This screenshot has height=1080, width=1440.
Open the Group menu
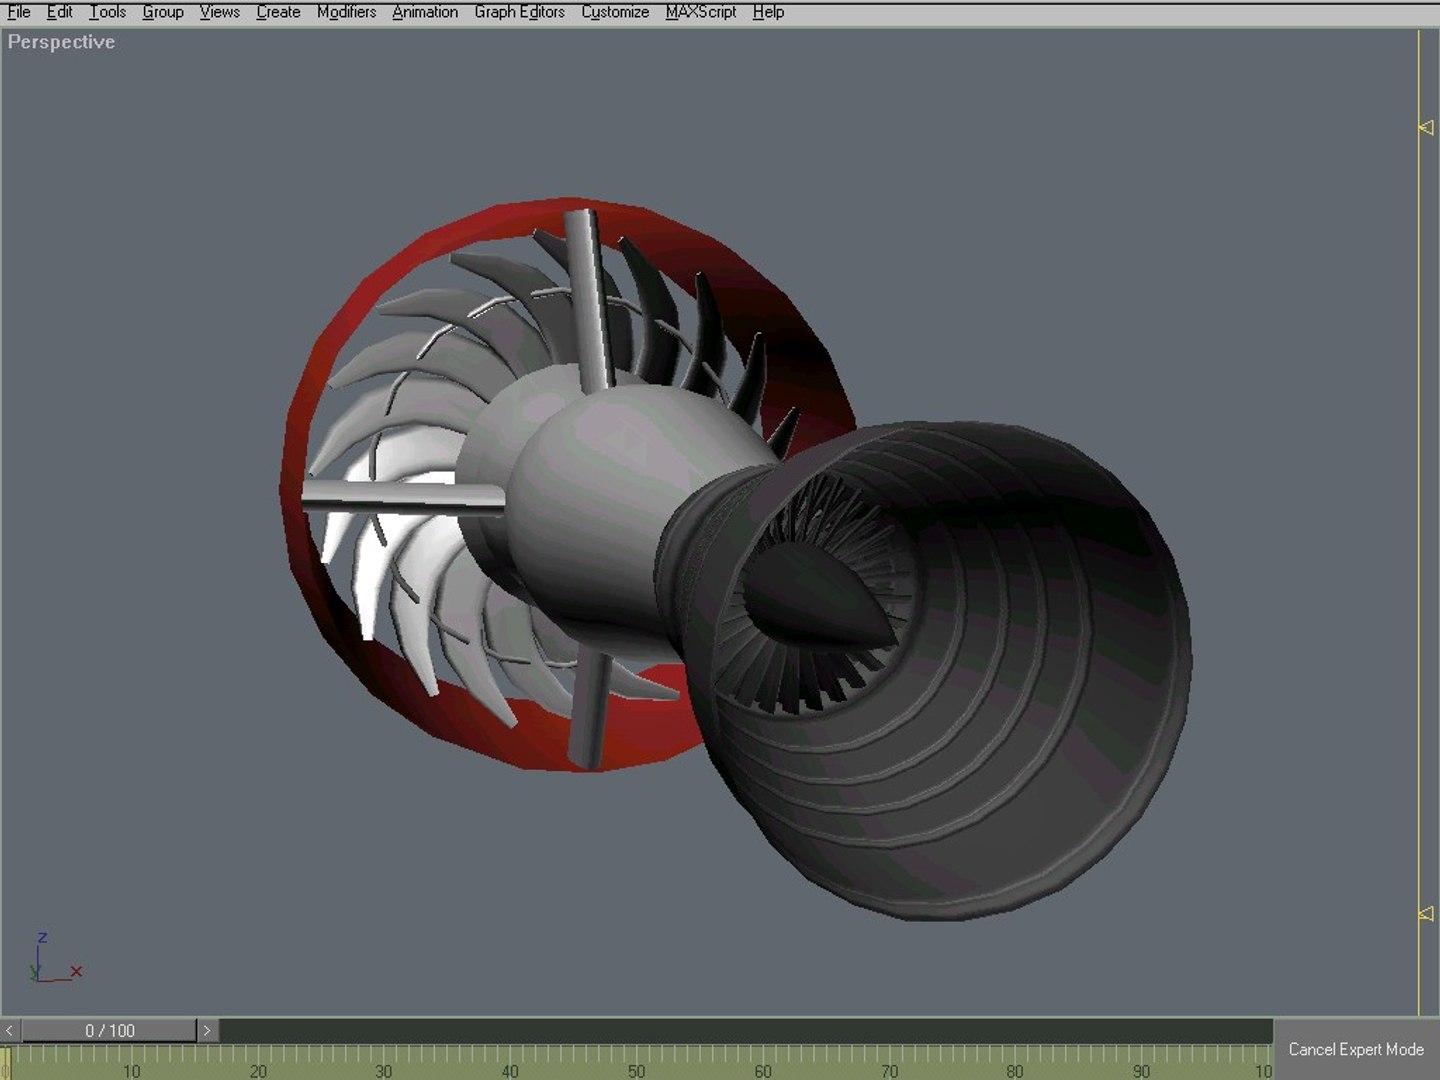pyautogui.click(x=163, y=12)
